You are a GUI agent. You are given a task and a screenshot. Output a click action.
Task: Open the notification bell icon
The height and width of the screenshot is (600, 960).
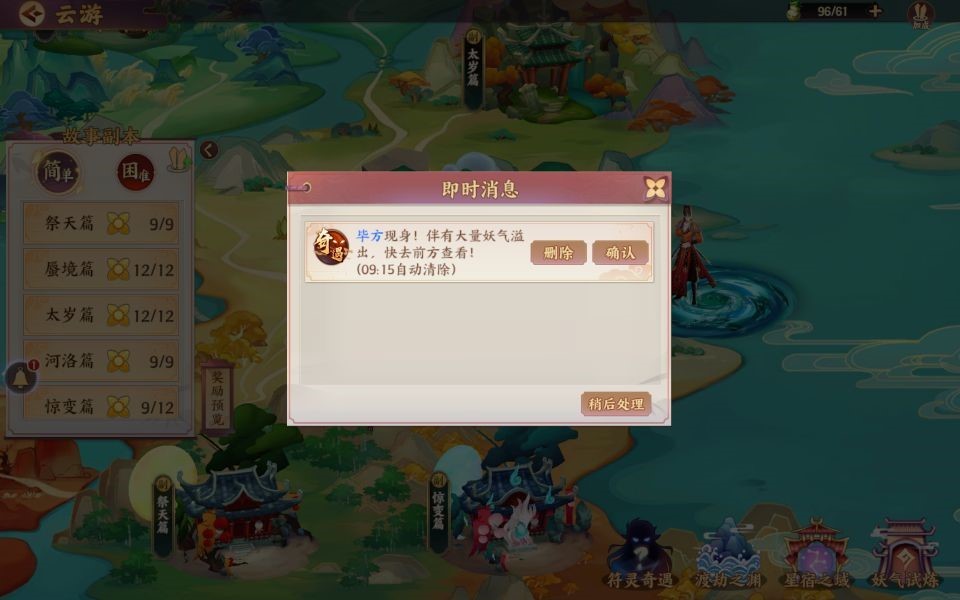point(21,377)
